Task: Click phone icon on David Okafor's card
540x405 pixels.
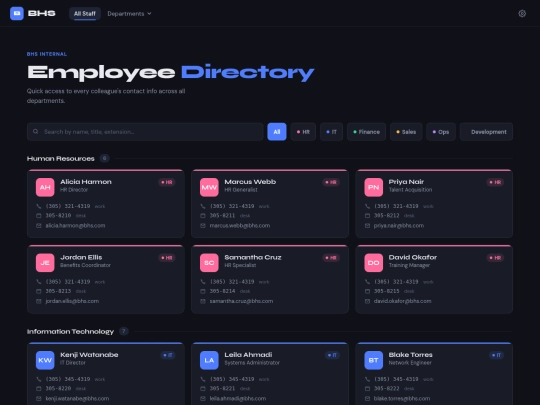Action: click(x=367, y=282)
